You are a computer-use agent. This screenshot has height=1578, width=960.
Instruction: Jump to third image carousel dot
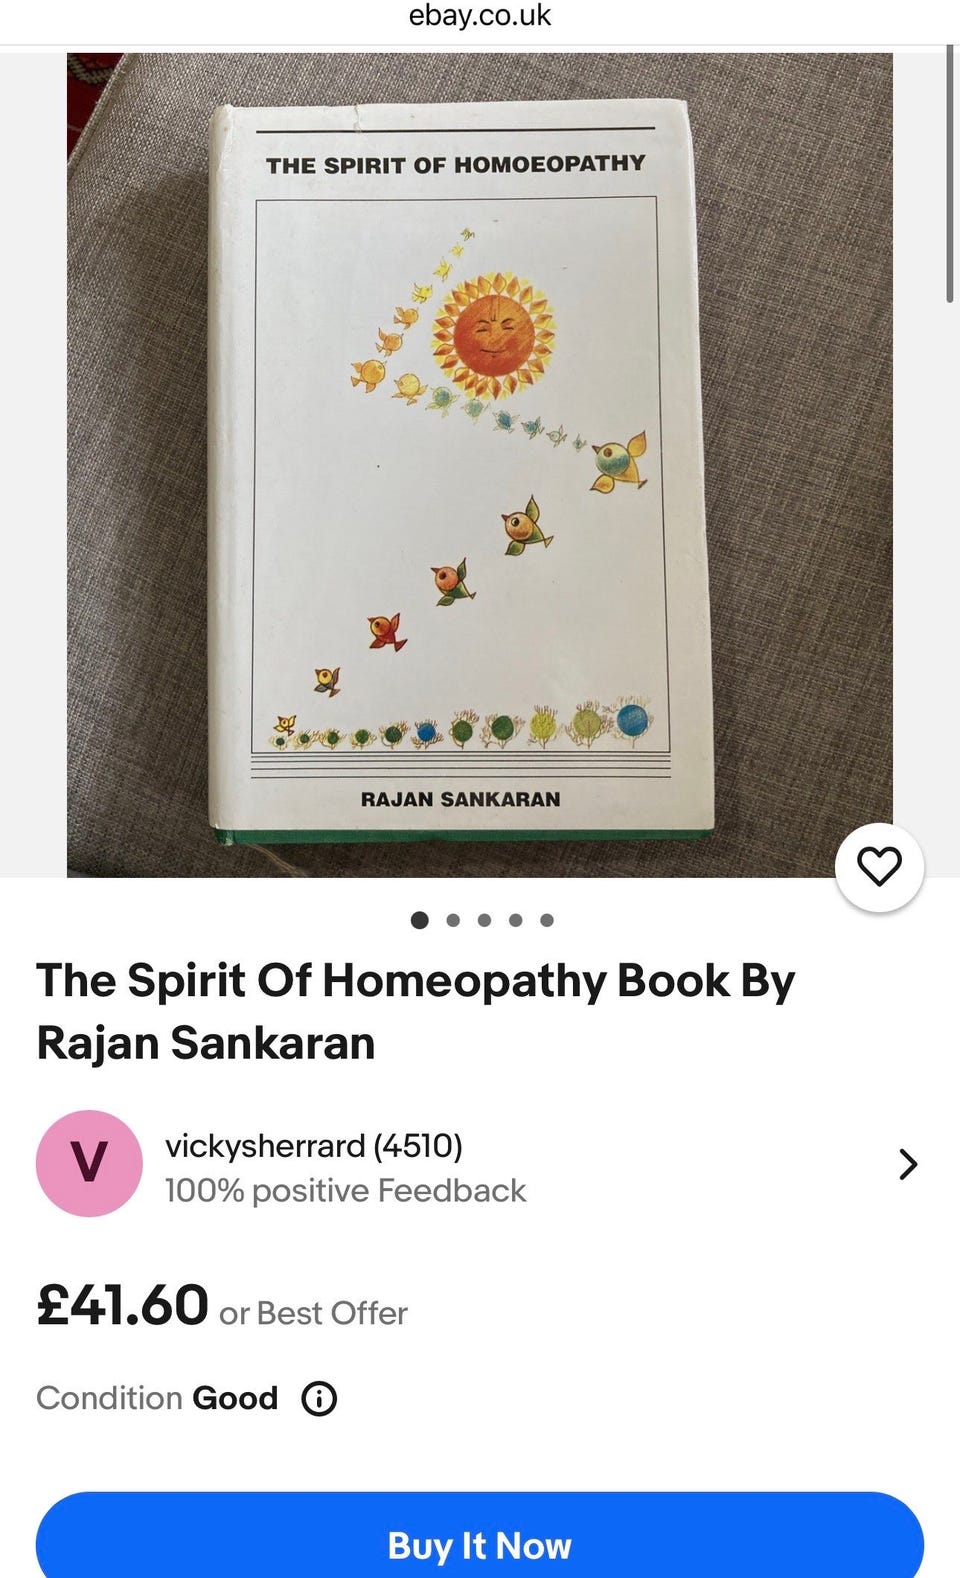tap(484, 920)
